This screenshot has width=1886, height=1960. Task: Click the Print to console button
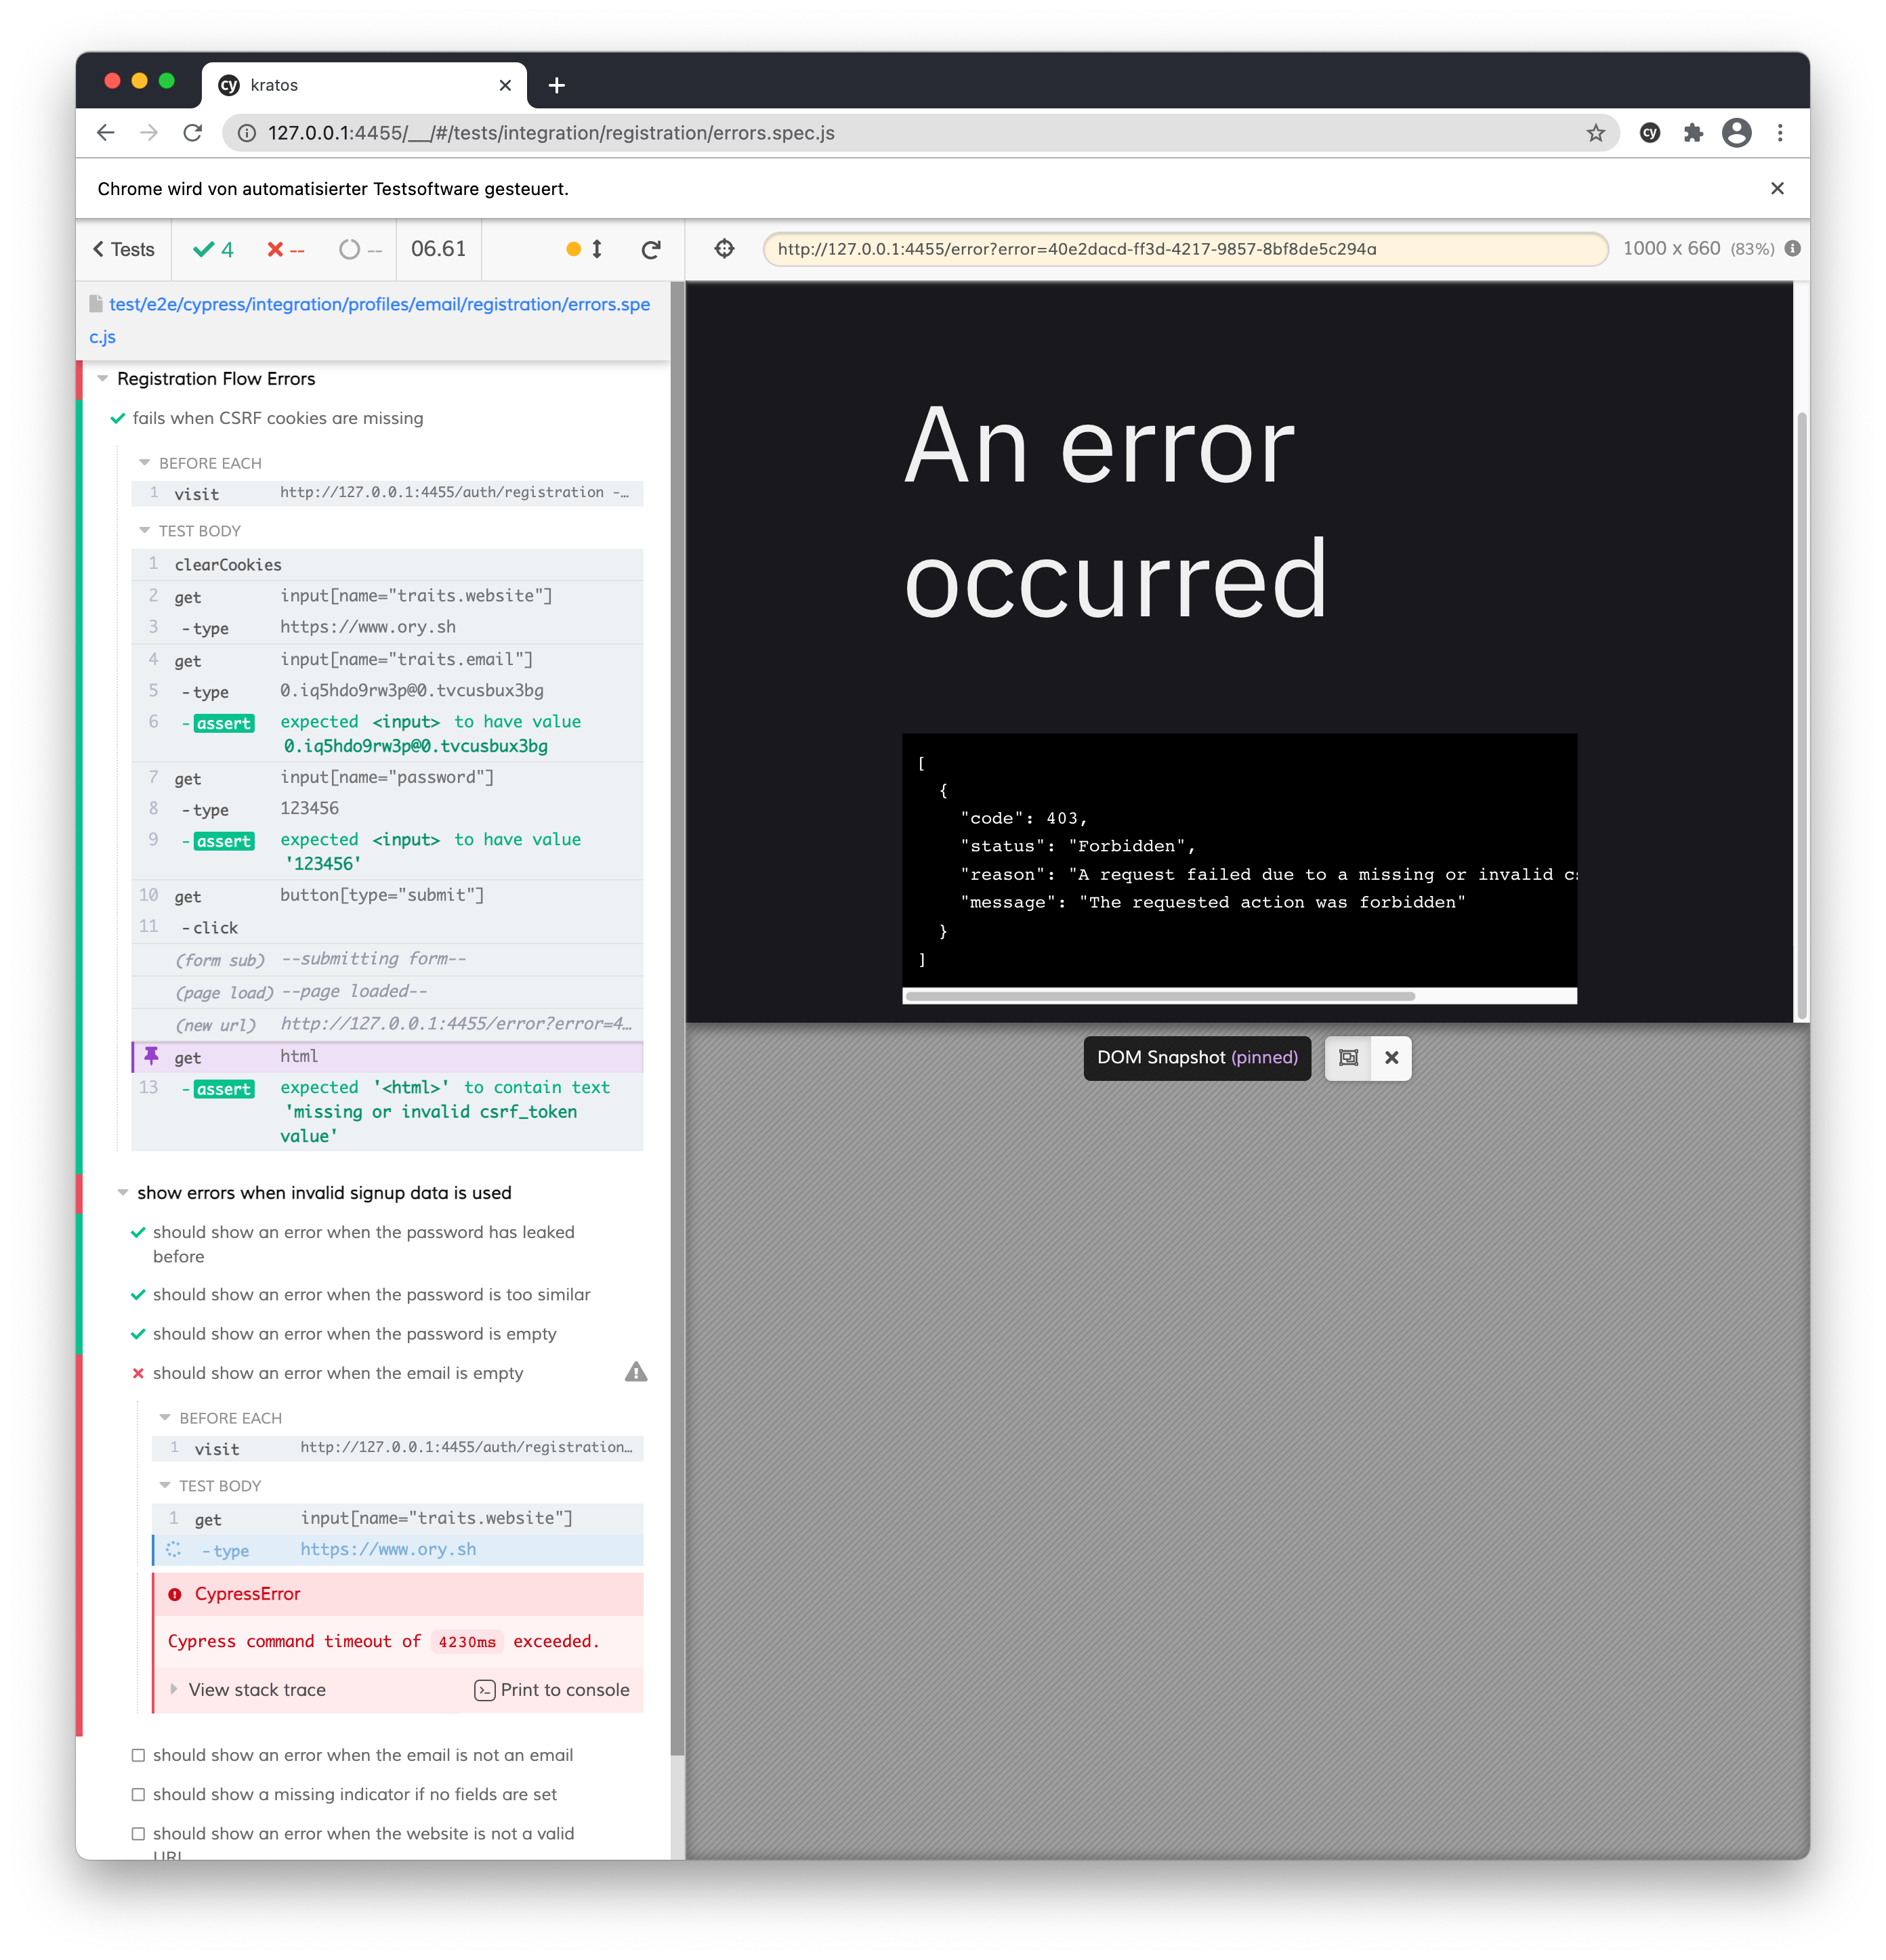tap(552, 1689)
